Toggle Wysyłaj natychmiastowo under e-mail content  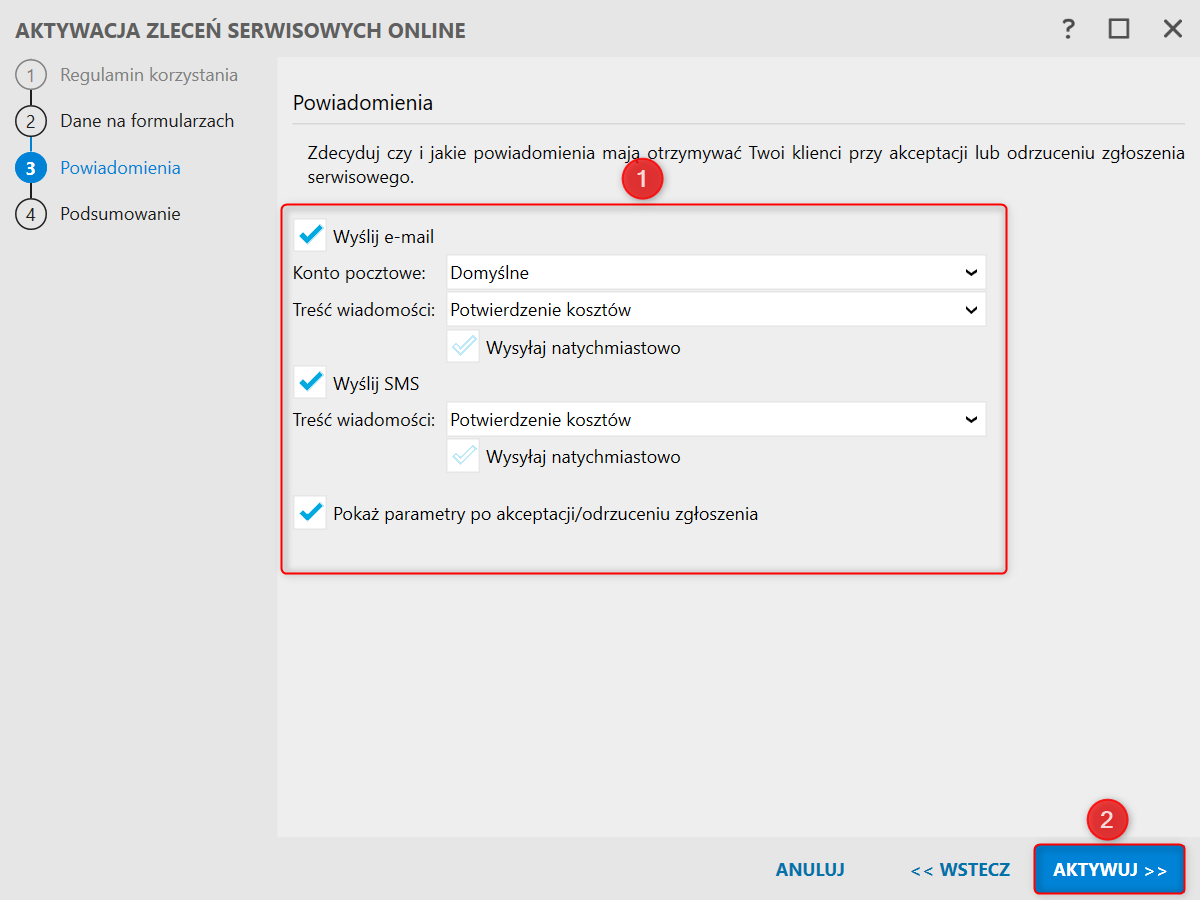tap(463, 347)
